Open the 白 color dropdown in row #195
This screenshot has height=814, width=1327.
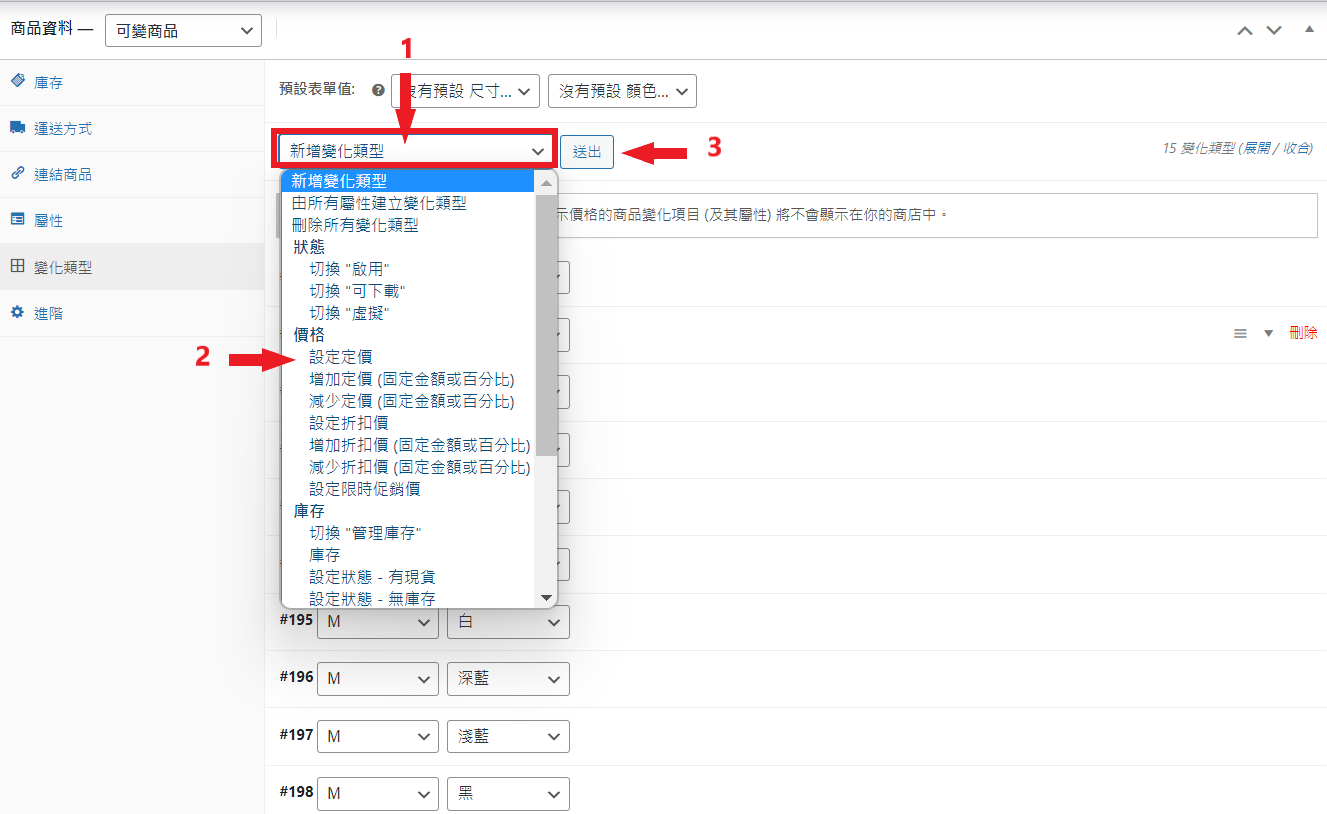508,622
